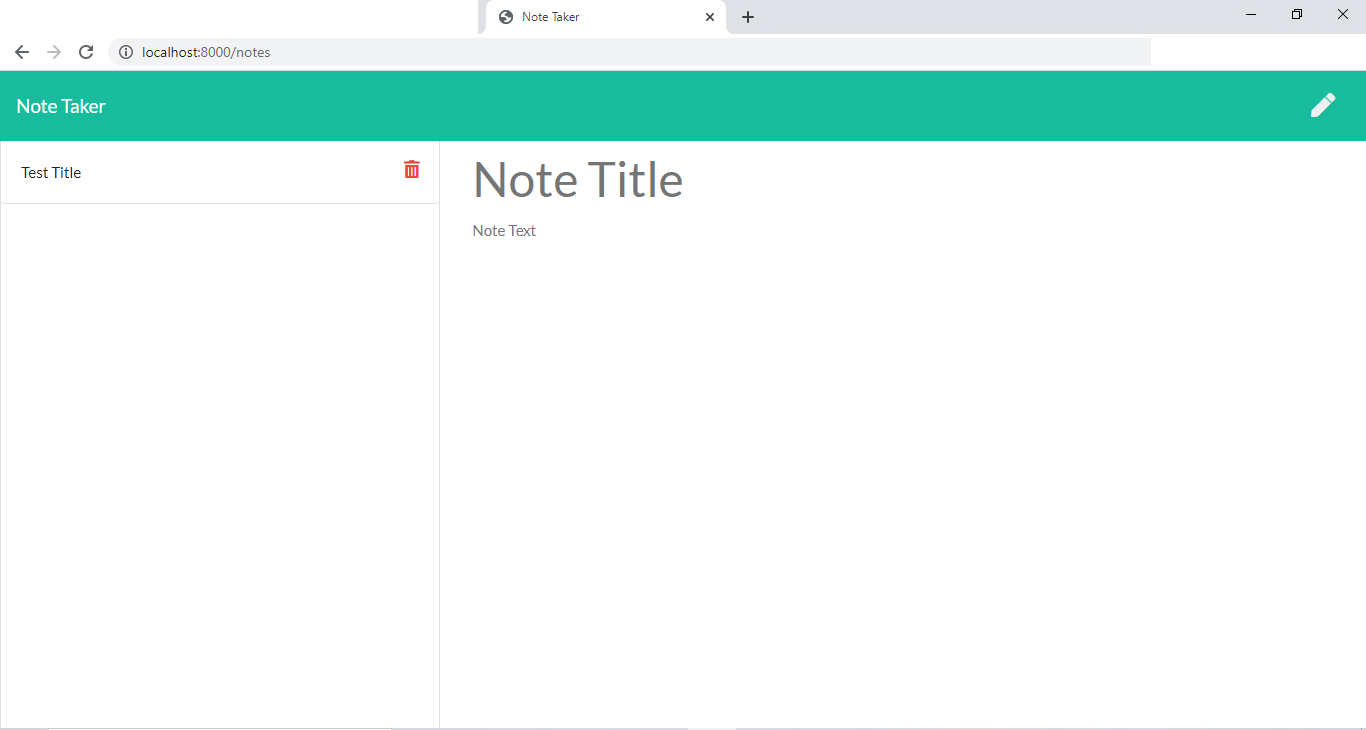Minimize the browser window
This screenshot has width=1366, height=730.
pyautogui.click(x=1251, y=14)
